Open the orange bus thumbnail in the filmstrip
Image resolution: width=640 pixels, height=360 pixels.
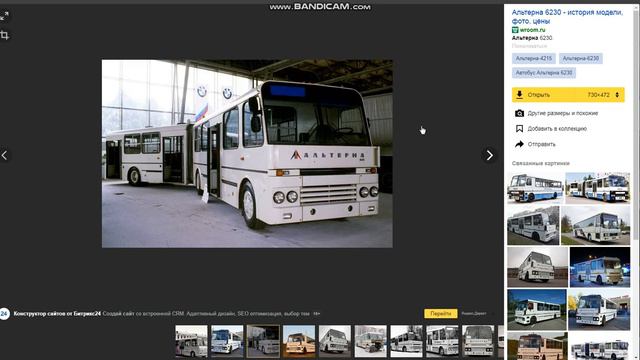(x=299, y=340)
